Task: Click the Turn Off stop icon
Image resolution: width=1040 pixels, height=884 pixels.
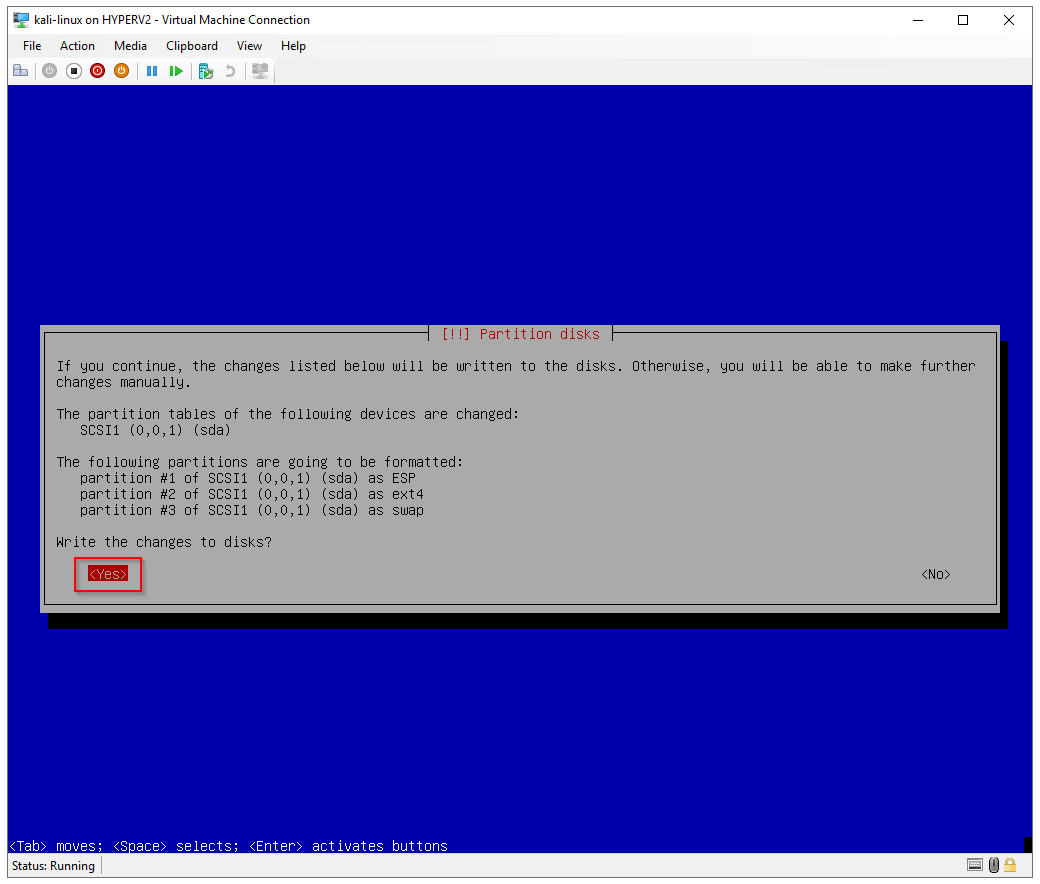Action: pyautogui.click(x=74, y=71)
